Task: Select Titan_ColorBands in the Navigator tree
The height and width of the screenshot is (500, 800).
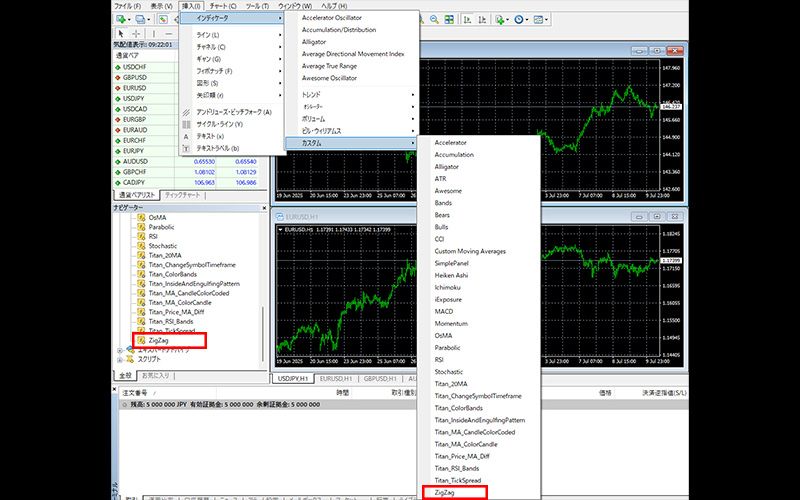Action: pyautogui.click(x=172, y=274)
